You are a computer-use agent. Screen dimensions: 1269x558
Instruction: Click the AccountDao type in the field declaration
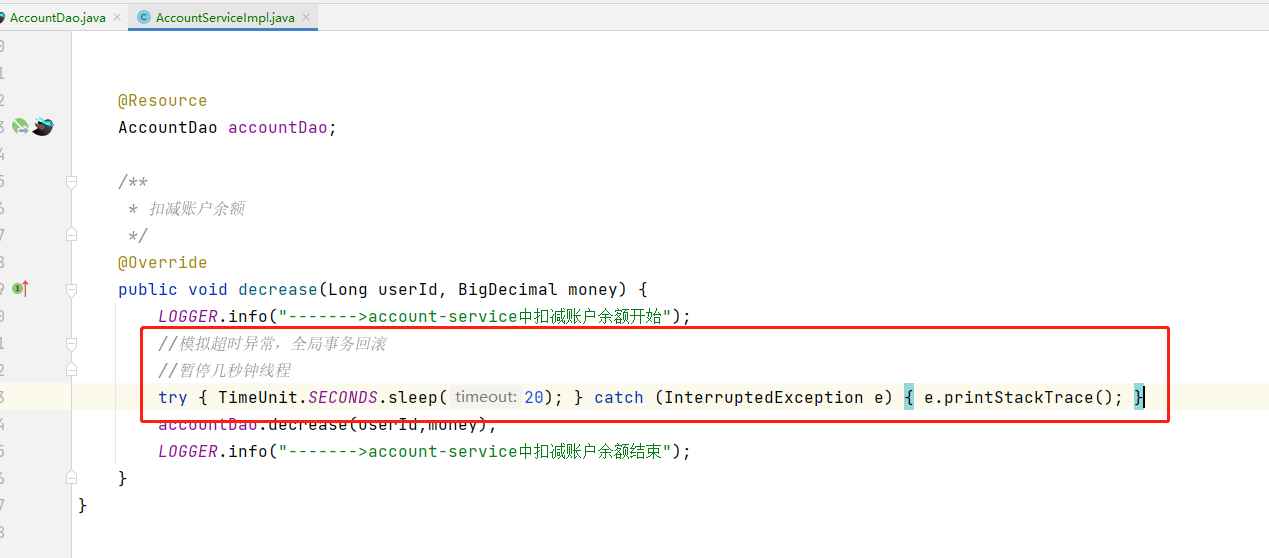tap(168, 127)
